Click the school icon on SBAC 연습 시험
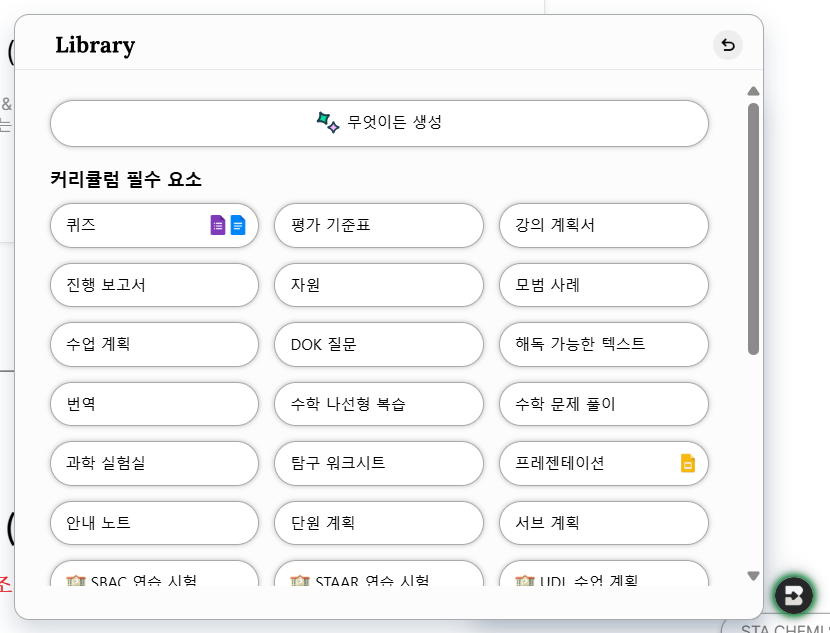Viewport: 830px width, 633px height. [75, 580]
